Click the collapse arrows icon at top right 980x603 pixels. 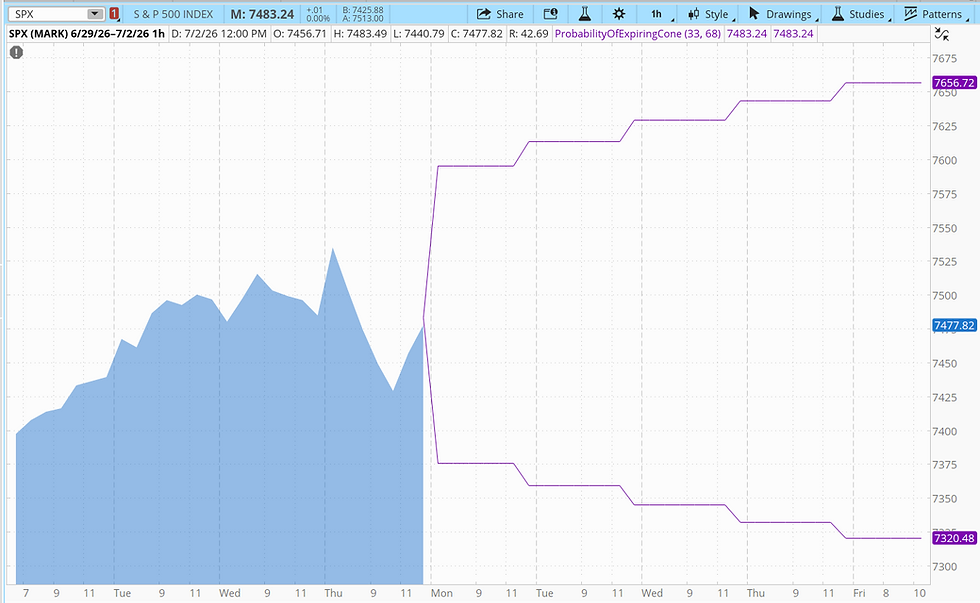(x=942, y=34)
